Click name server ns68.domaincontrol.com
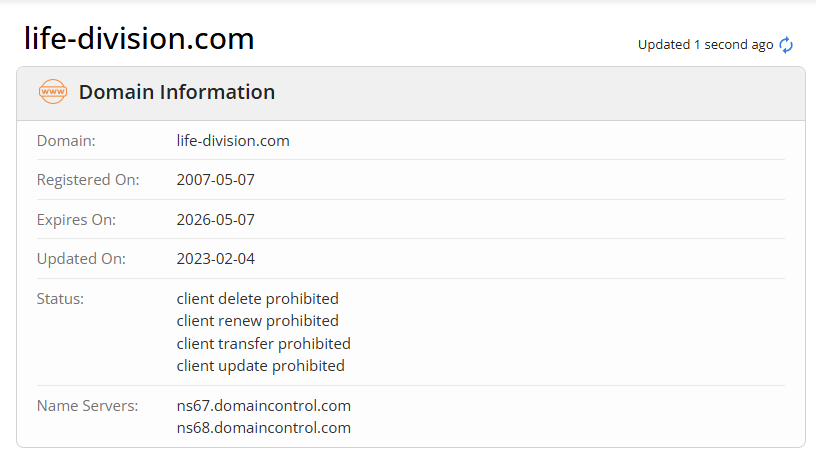Viewport: 816px width, 460px height. [x=263, y=428]
